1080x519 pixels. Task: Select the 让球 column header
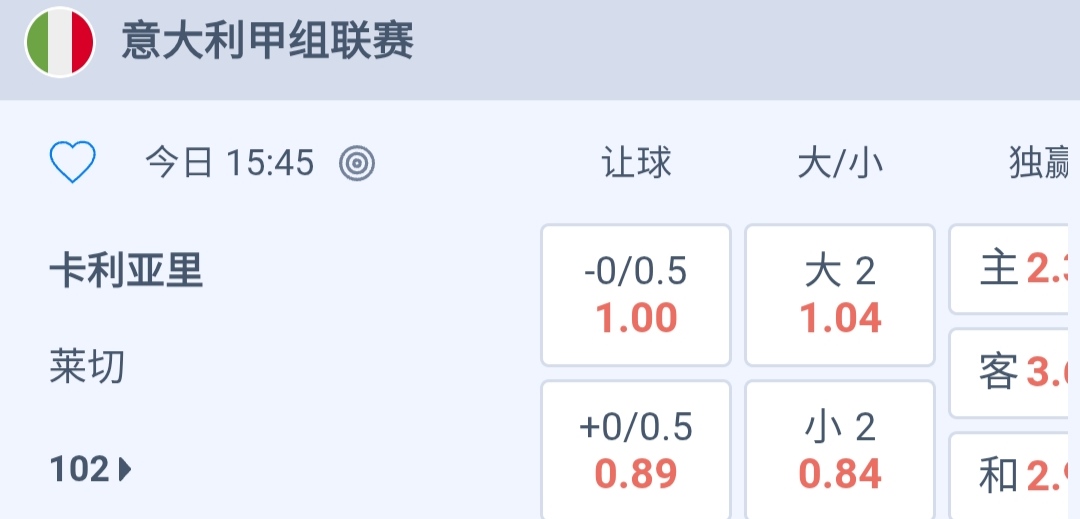click(x=636, y=163)
